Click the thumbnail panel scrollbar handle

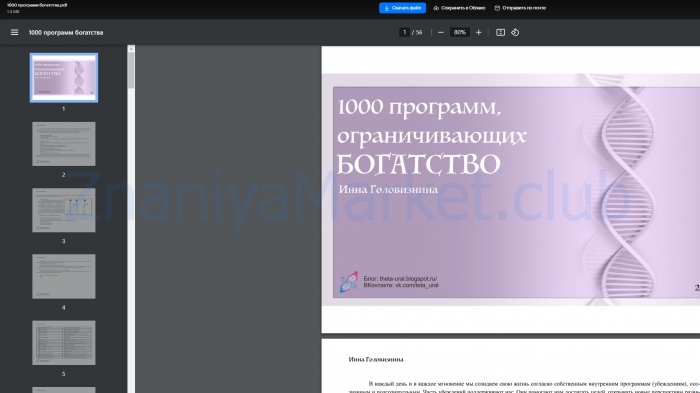pyautogui.click(x=131, y=71)
